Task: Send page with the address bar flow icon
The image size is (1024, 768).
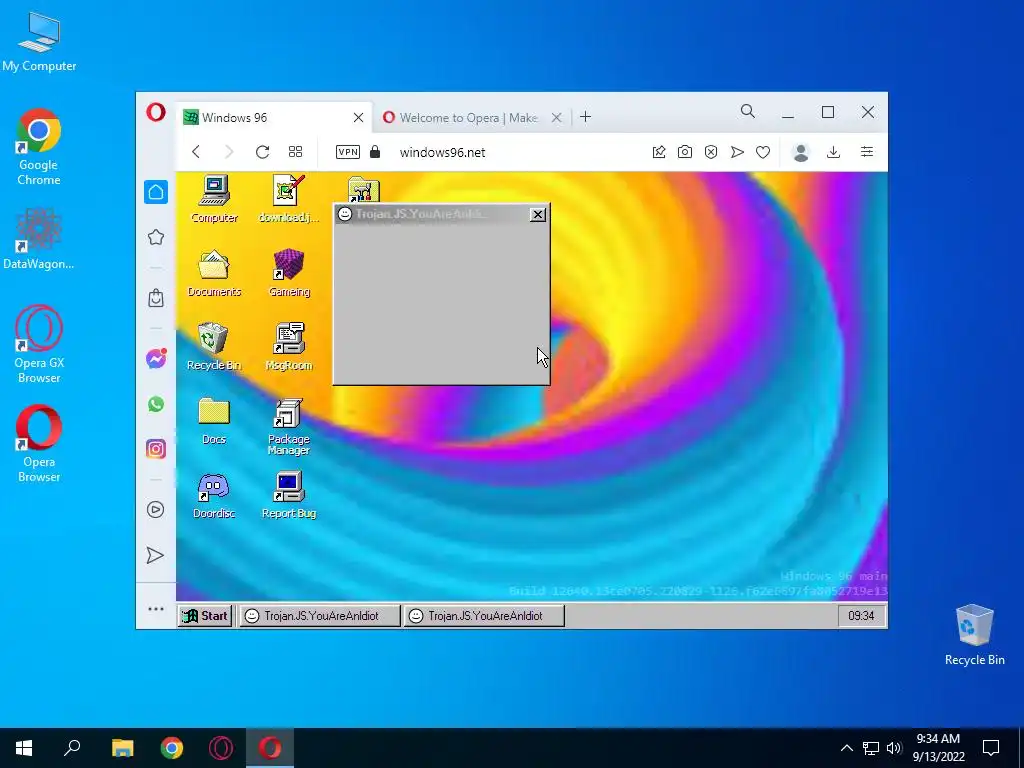Action: (737, 152)
